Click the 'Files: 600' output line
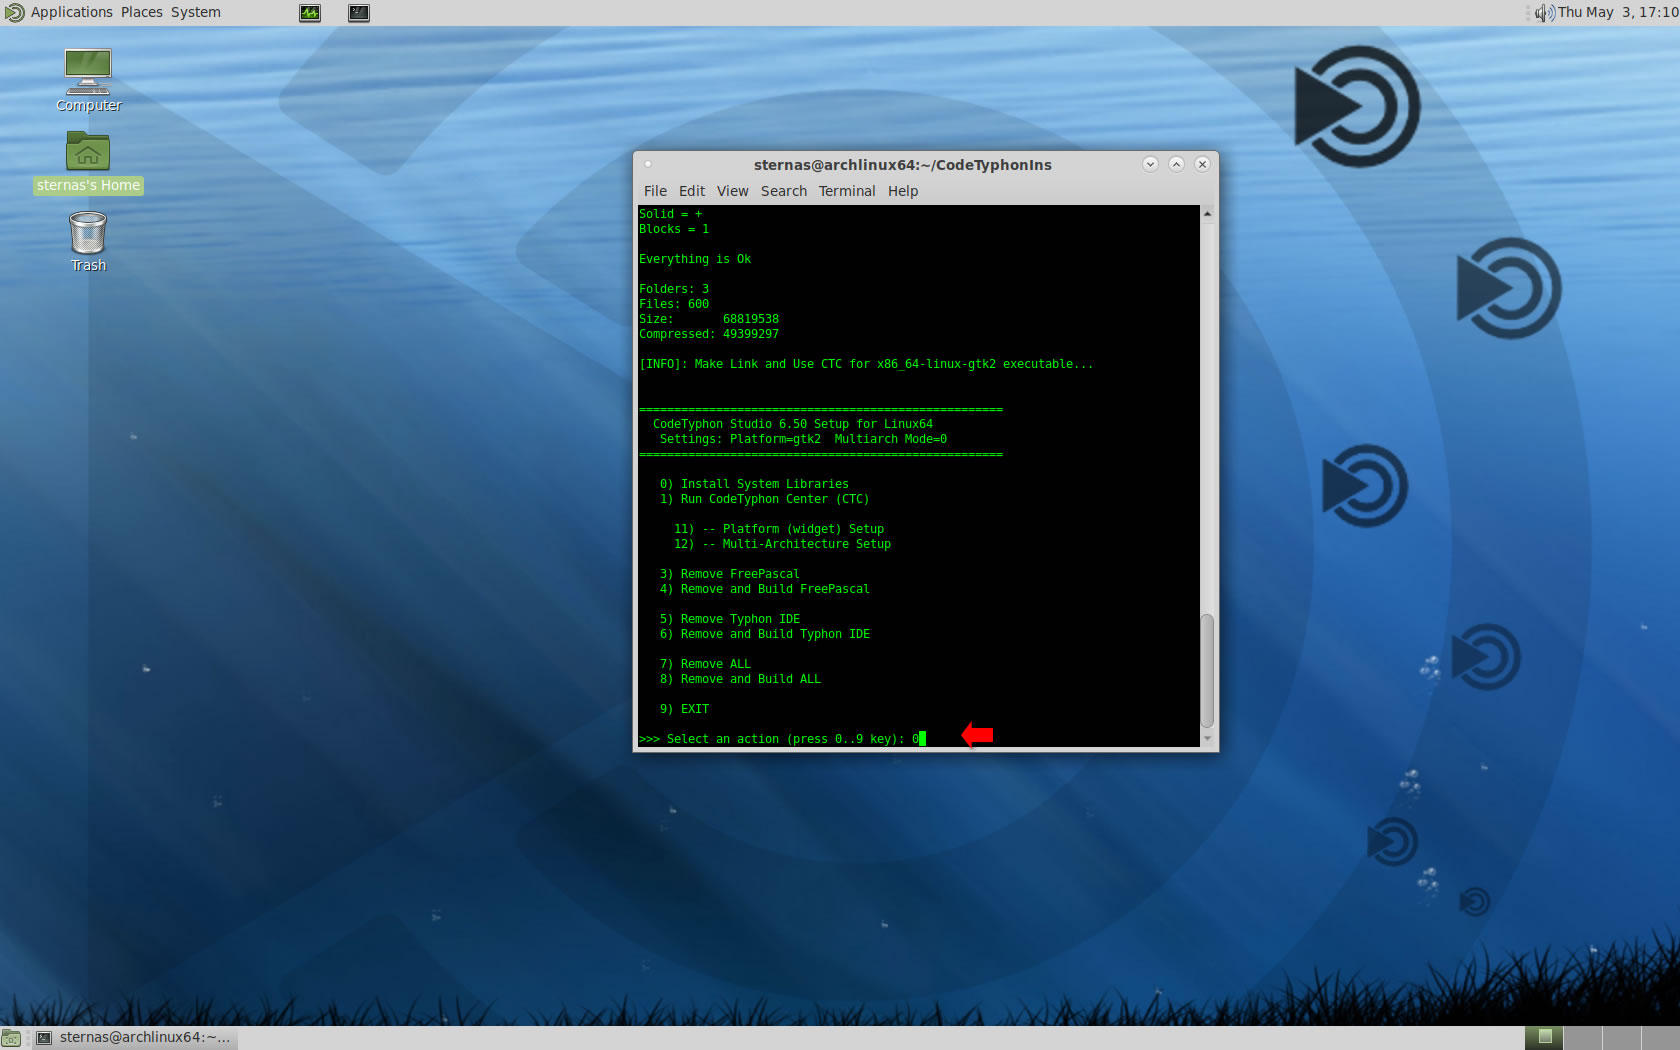1680x1050 pixels. 674,304
